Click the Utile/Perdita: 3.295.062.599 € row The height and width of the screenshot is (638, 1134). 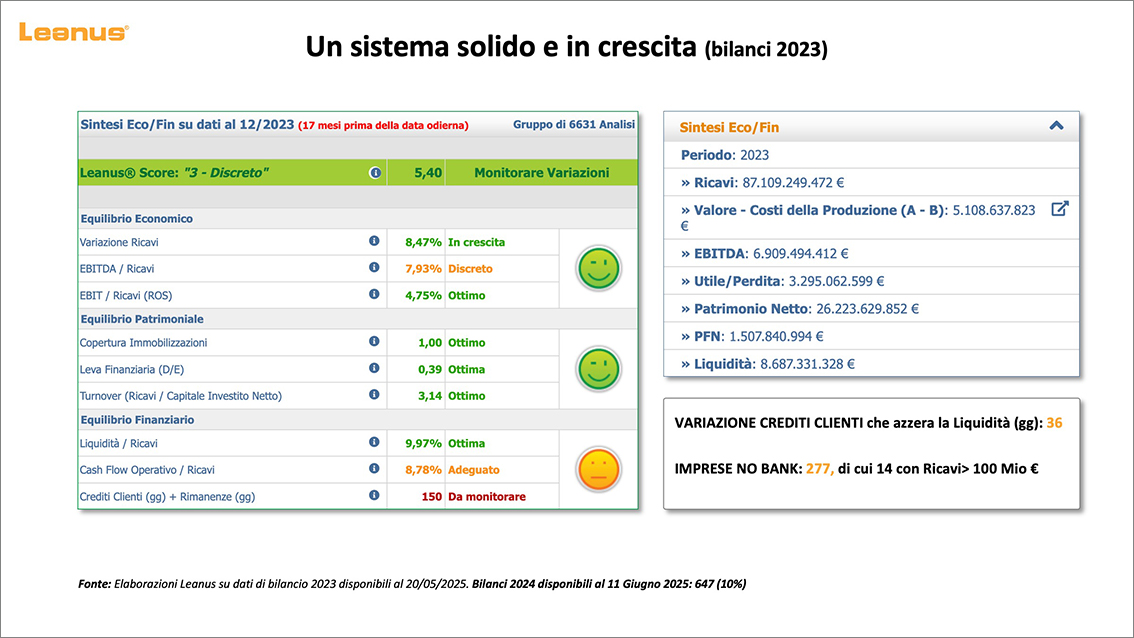tap(871, 281)
